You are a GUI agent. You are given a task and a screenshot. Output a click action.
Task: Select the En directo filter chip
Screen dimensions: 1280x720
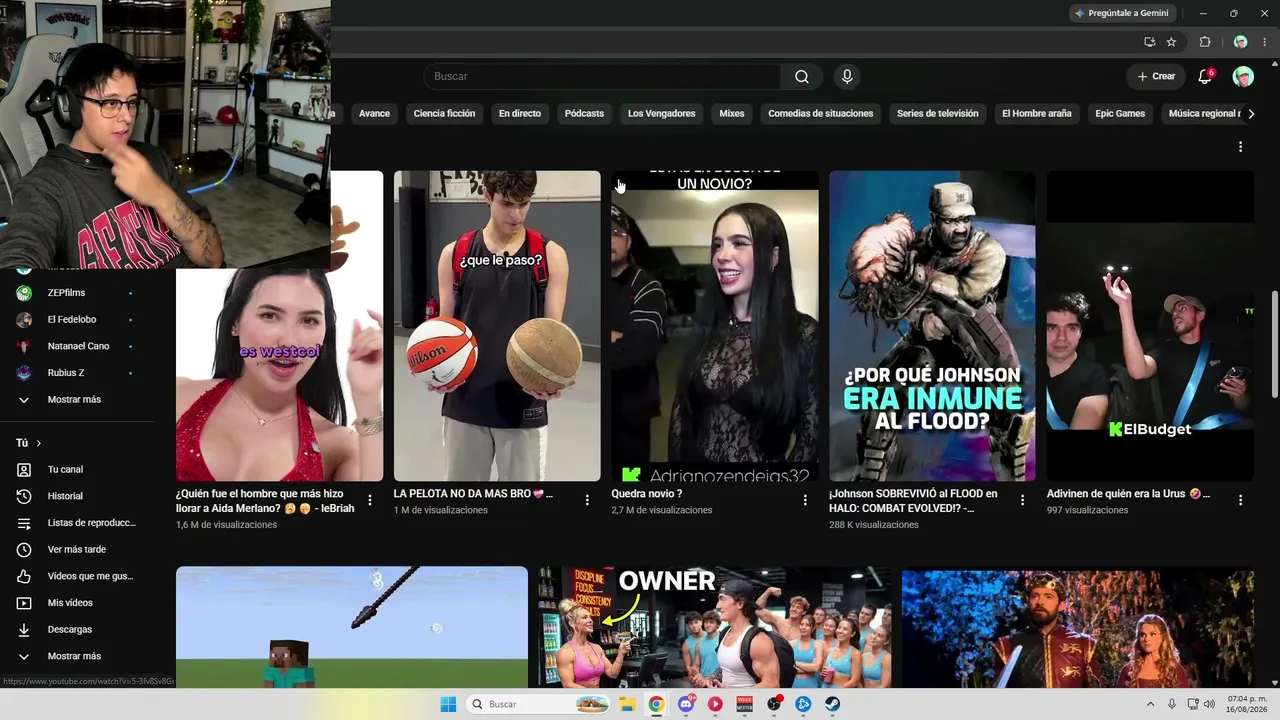(x=520, y=114)
